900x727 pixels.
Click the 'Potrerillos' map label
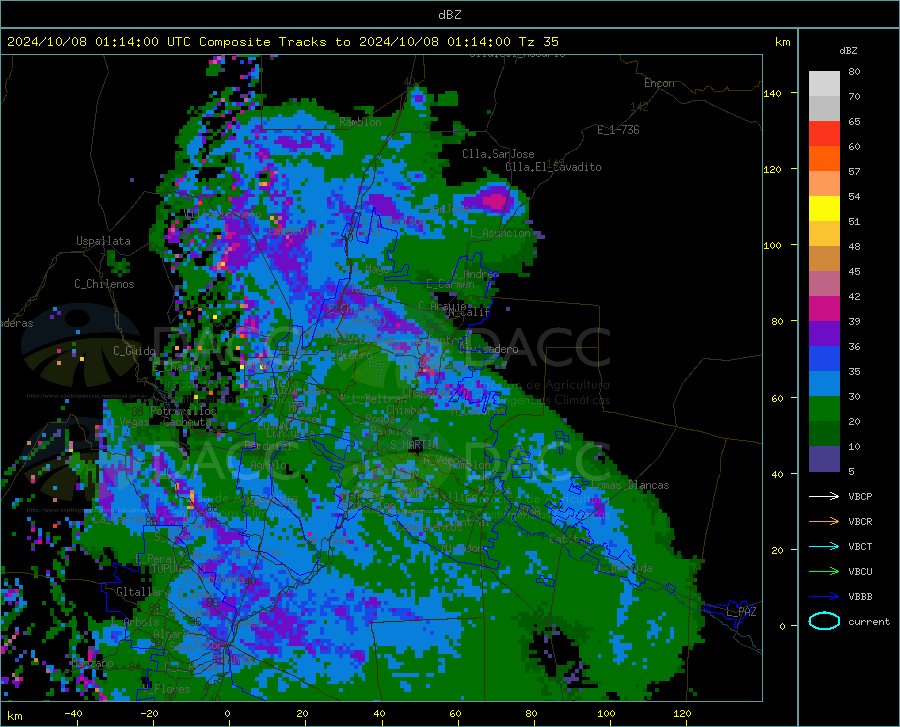click(x=183, y=411)
